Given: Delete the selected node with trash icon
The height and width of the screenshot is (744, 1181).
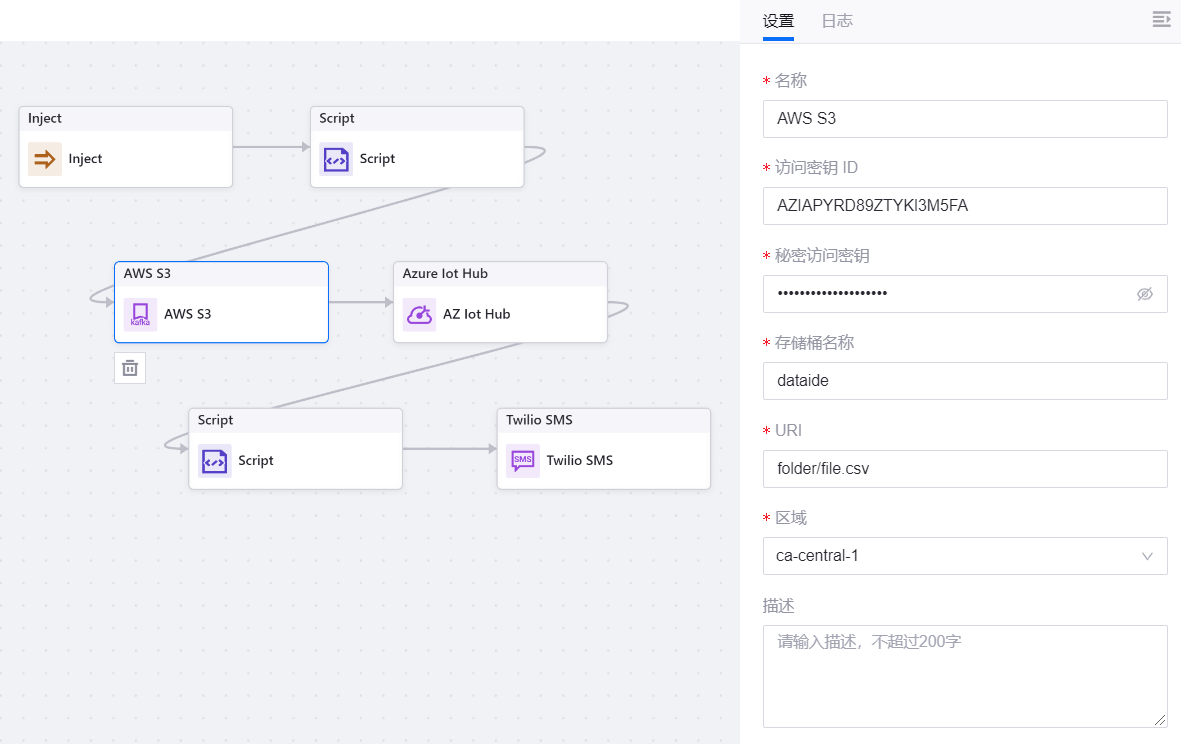Looking at the screenshot, I should click(x=130, y=368).
